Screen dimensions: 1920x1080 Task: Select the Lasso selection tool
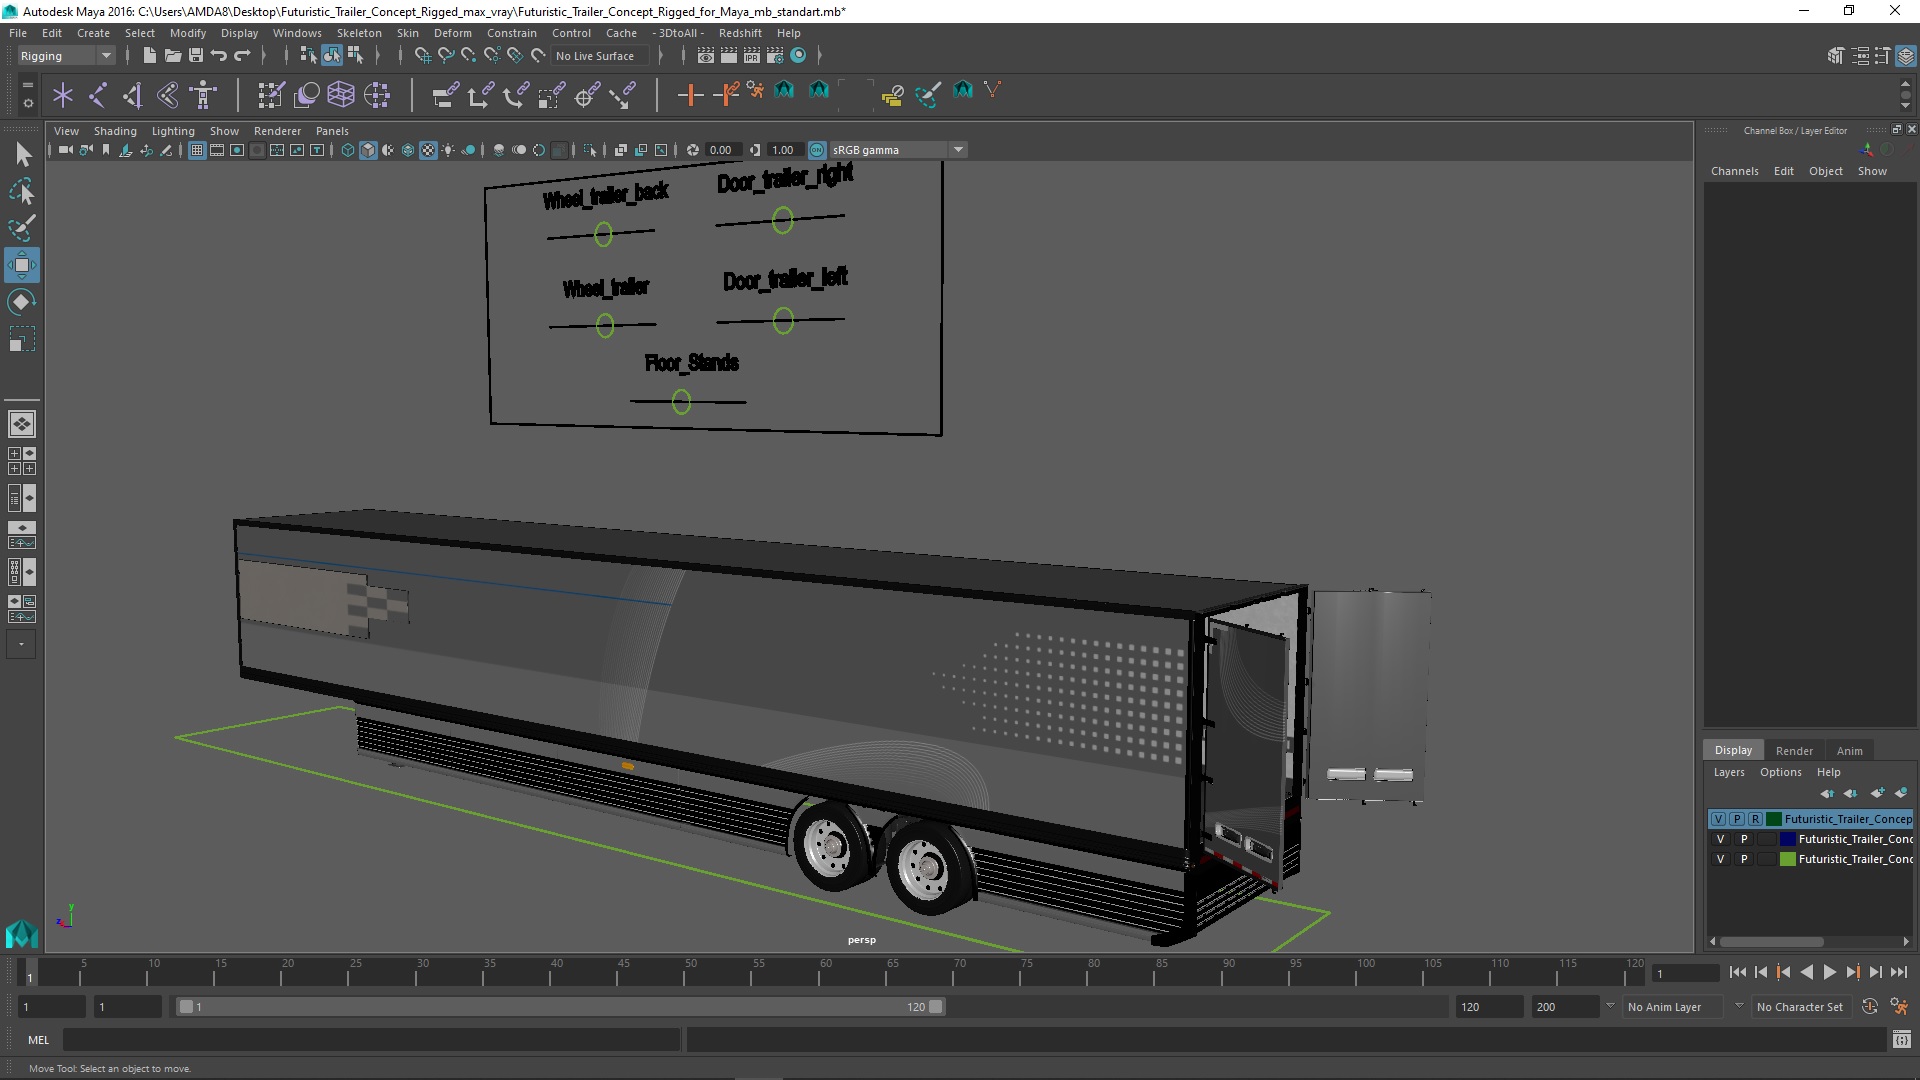(22, 191)
